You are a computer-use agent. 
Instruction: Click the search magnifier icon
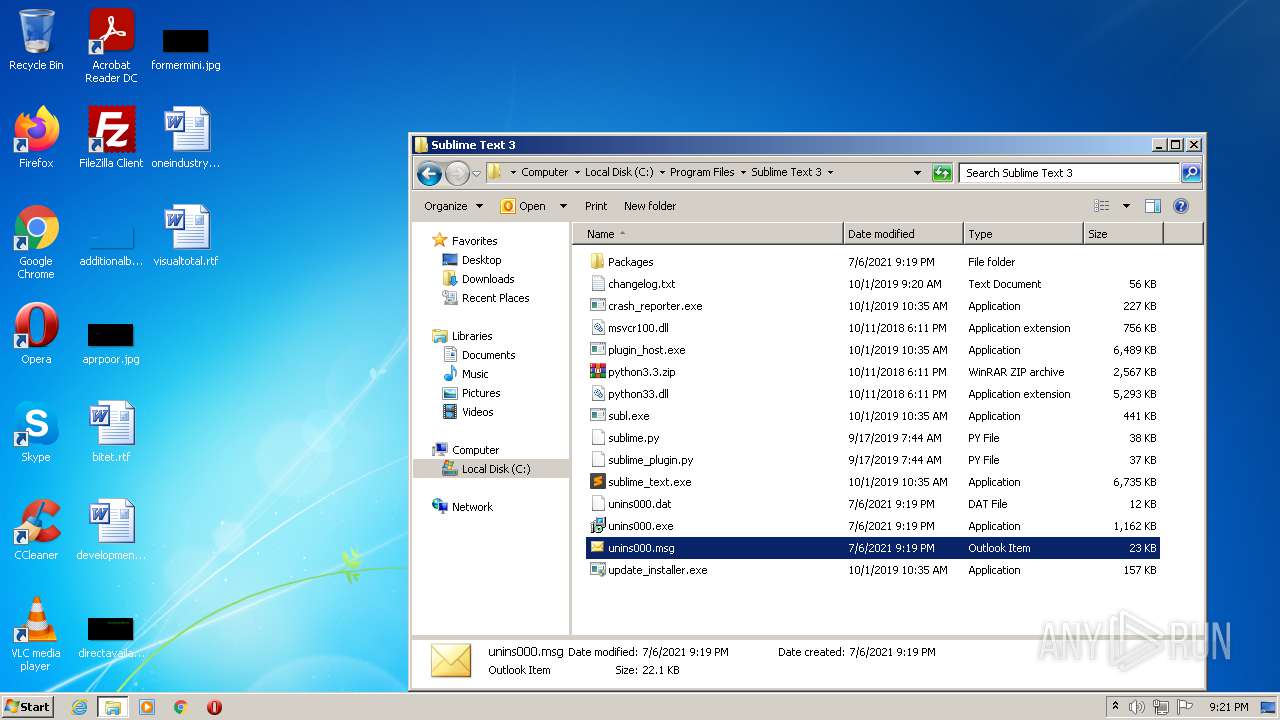click(x=1190, y=173)
